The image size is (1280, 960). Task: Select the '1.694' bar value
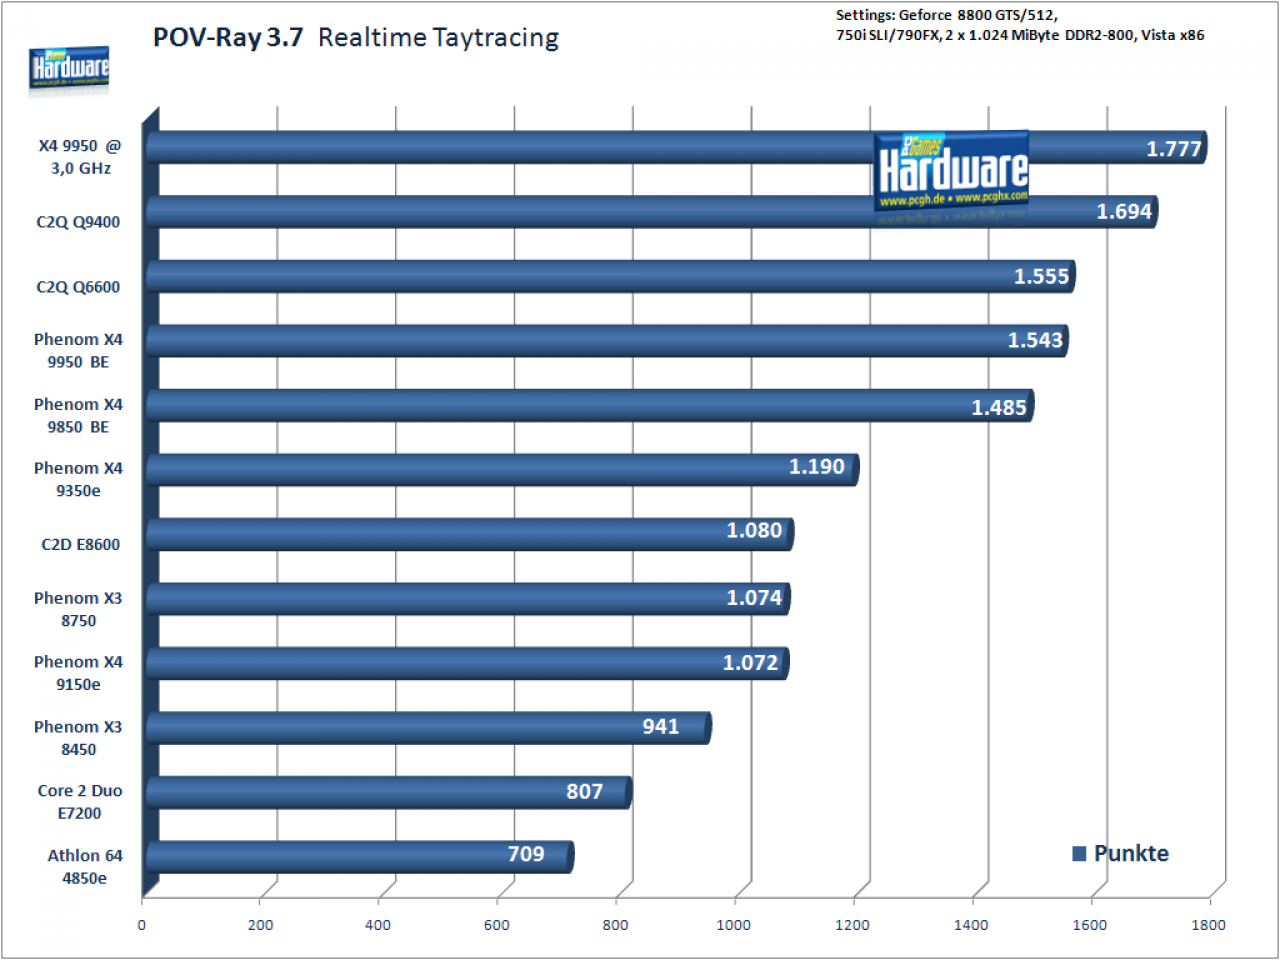(x=1124, y=211)
